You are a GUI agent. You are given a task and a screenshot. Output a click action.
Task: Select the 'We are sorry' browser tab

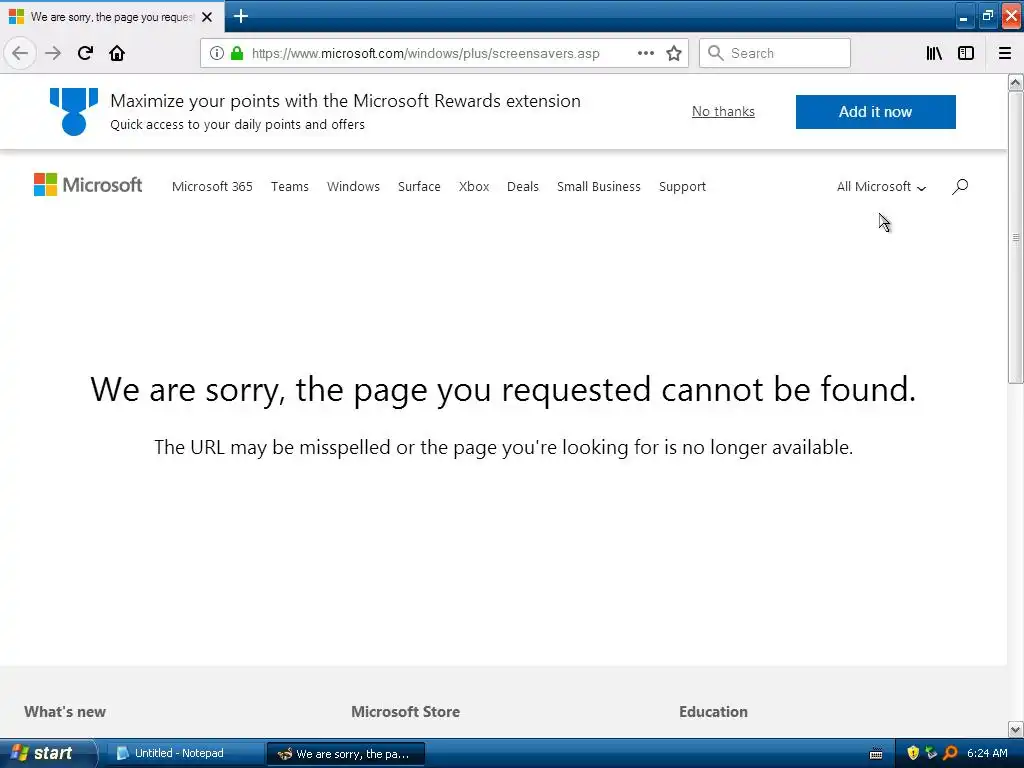(x=112, y=17)
